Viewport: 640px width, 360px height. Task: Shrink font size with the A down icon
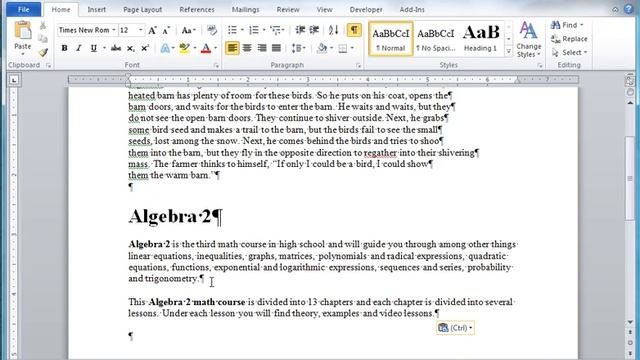tap(166, 31)
